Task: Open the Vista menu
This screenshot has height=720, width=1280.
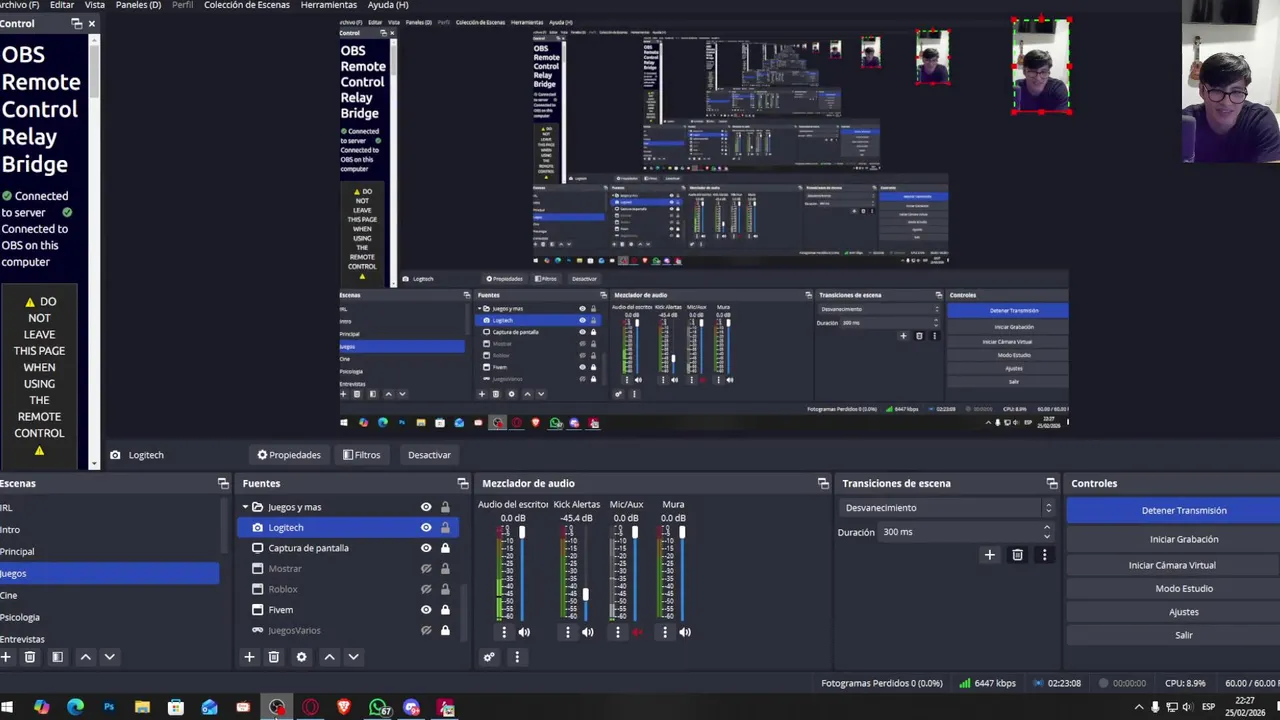Action: point(94,5)
